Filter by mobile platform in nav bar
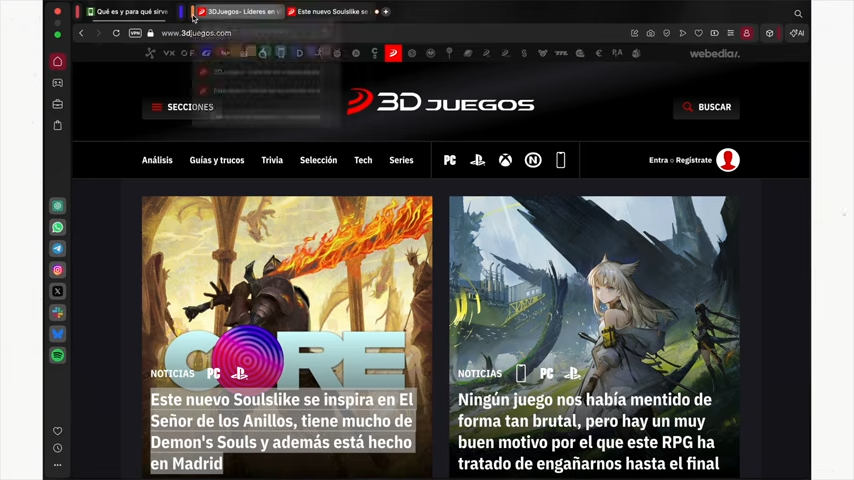854x480 pixels. [560, 160]
